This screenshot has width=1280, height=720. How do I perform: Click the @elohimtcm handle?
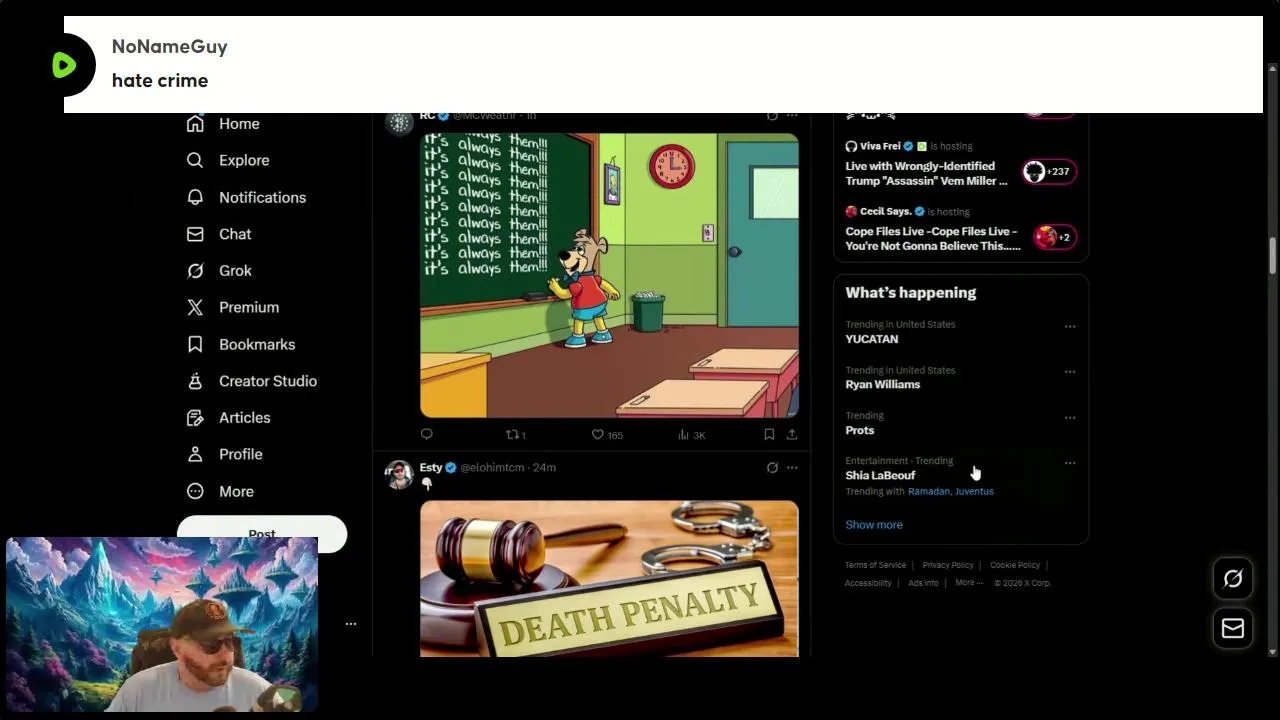492,467
